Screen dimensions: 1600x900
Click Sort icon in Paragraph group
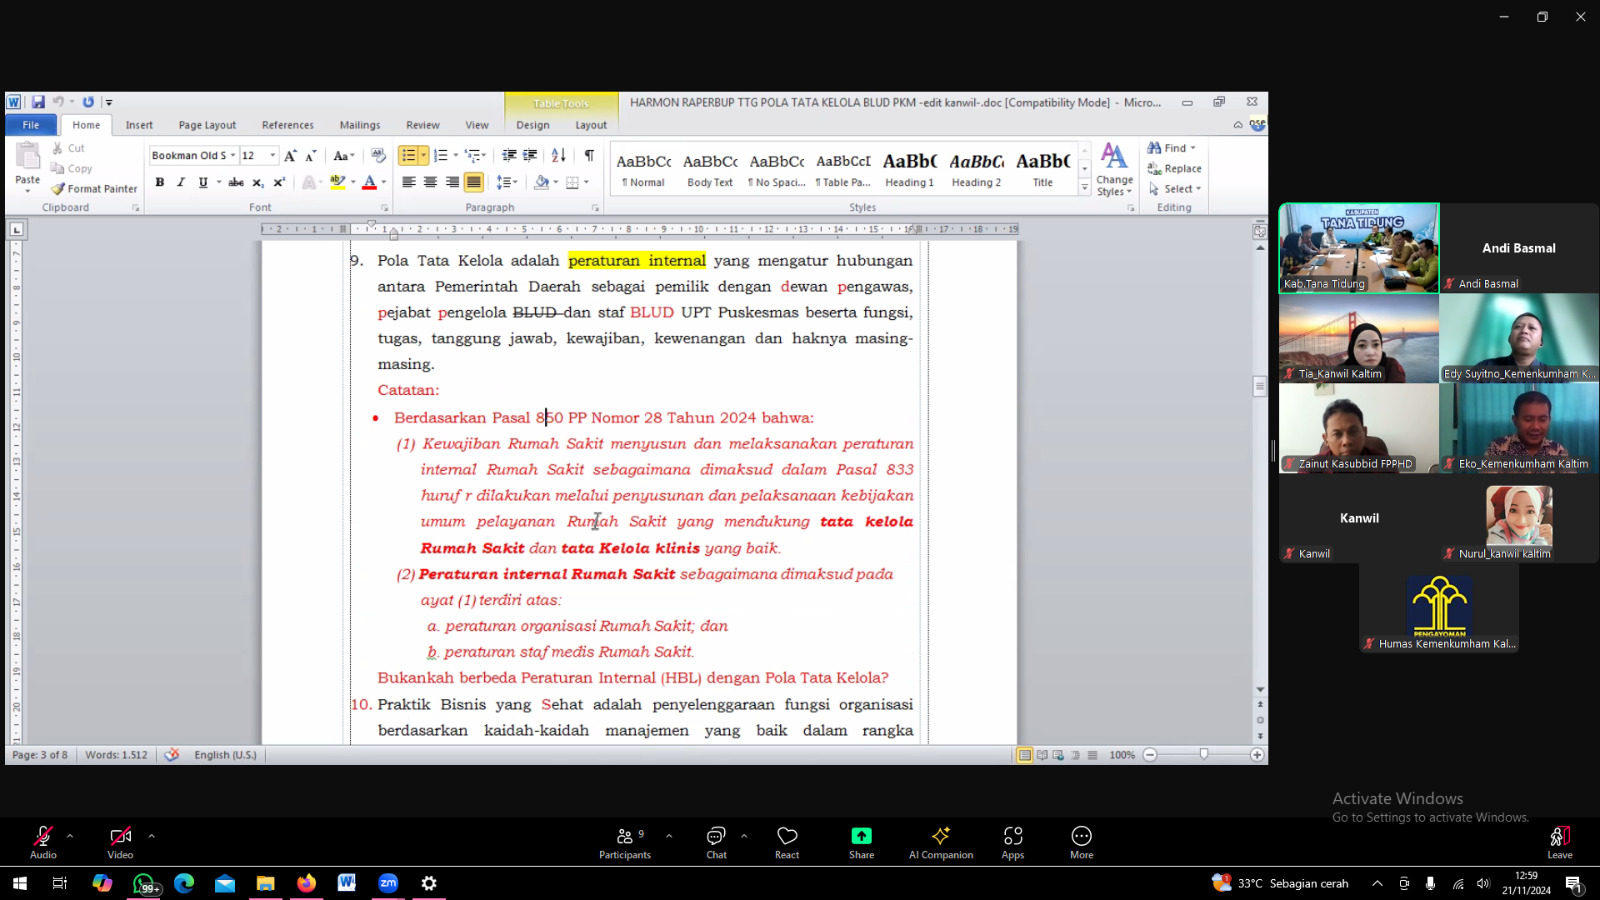click(x=559, y=155)
